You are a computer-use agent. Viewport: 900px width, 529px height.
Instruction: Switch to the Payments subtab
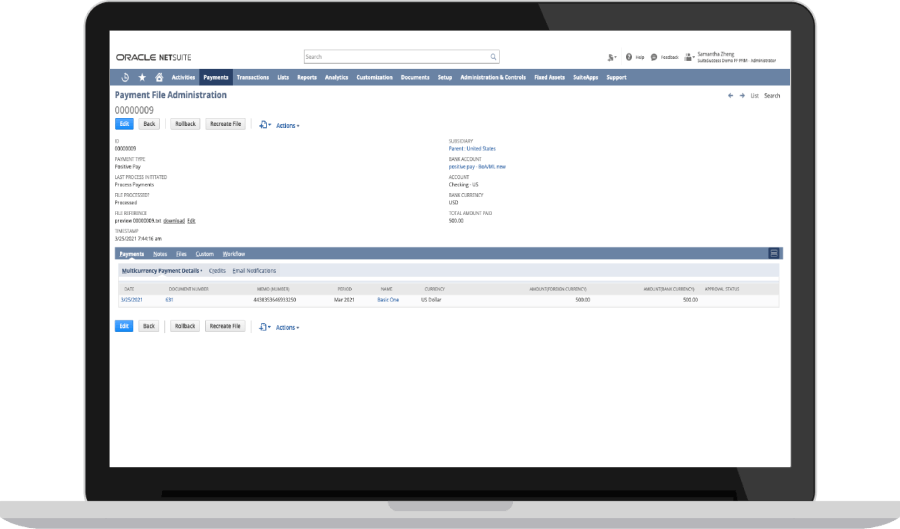pyautogui.click(x=131, y=254)
